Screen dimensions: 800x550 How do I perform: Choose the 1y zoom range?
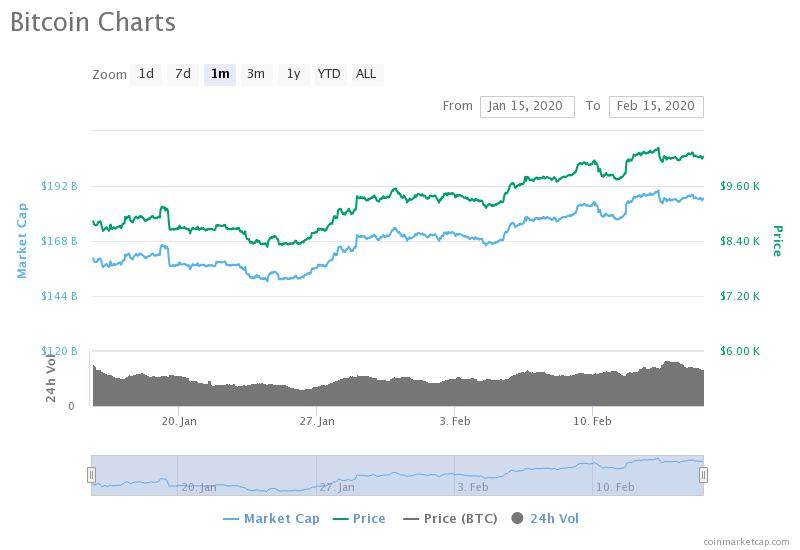pyautogui.click(x=293, y=74)
